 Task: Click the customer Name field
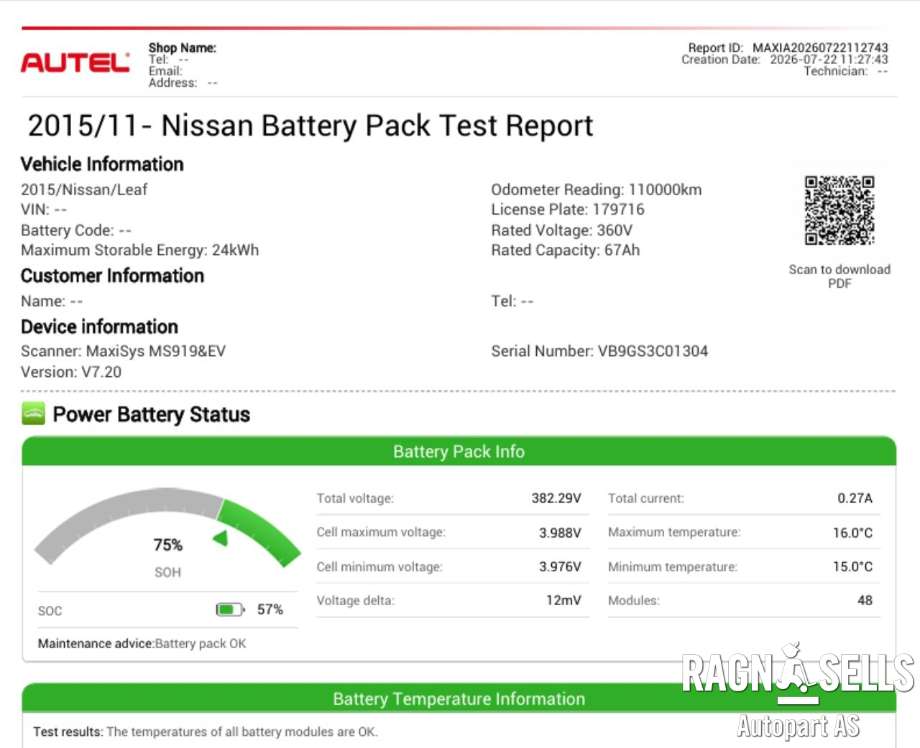(x=52, y=301)
